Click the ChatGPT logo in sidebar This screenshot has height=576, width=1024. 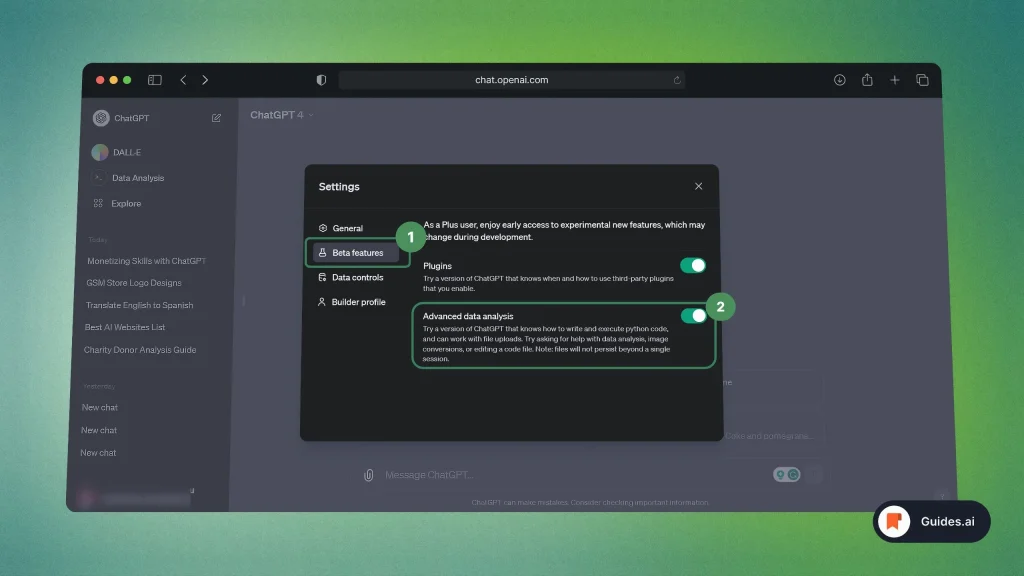coord(101,118)
